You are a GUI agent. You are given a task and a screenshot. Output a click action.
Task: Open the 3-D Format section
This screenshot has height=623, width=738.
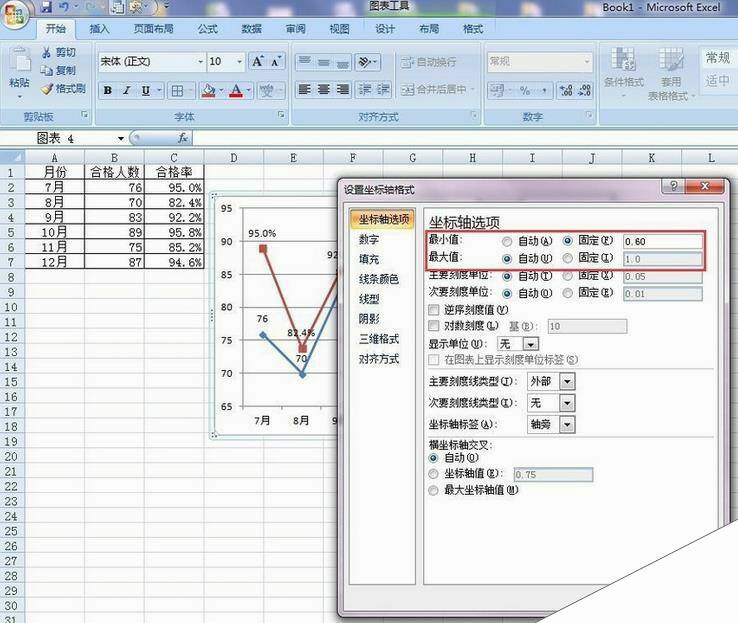point(379,339)
